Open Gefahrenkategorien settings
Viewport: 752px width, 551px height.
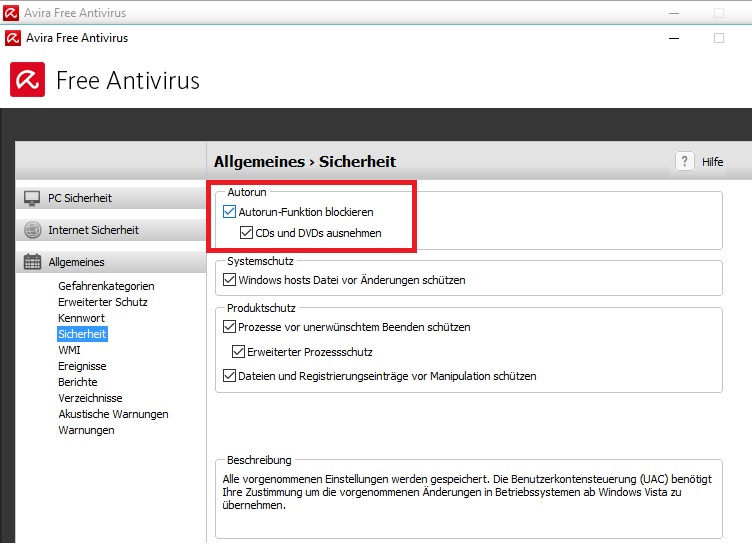106,286
